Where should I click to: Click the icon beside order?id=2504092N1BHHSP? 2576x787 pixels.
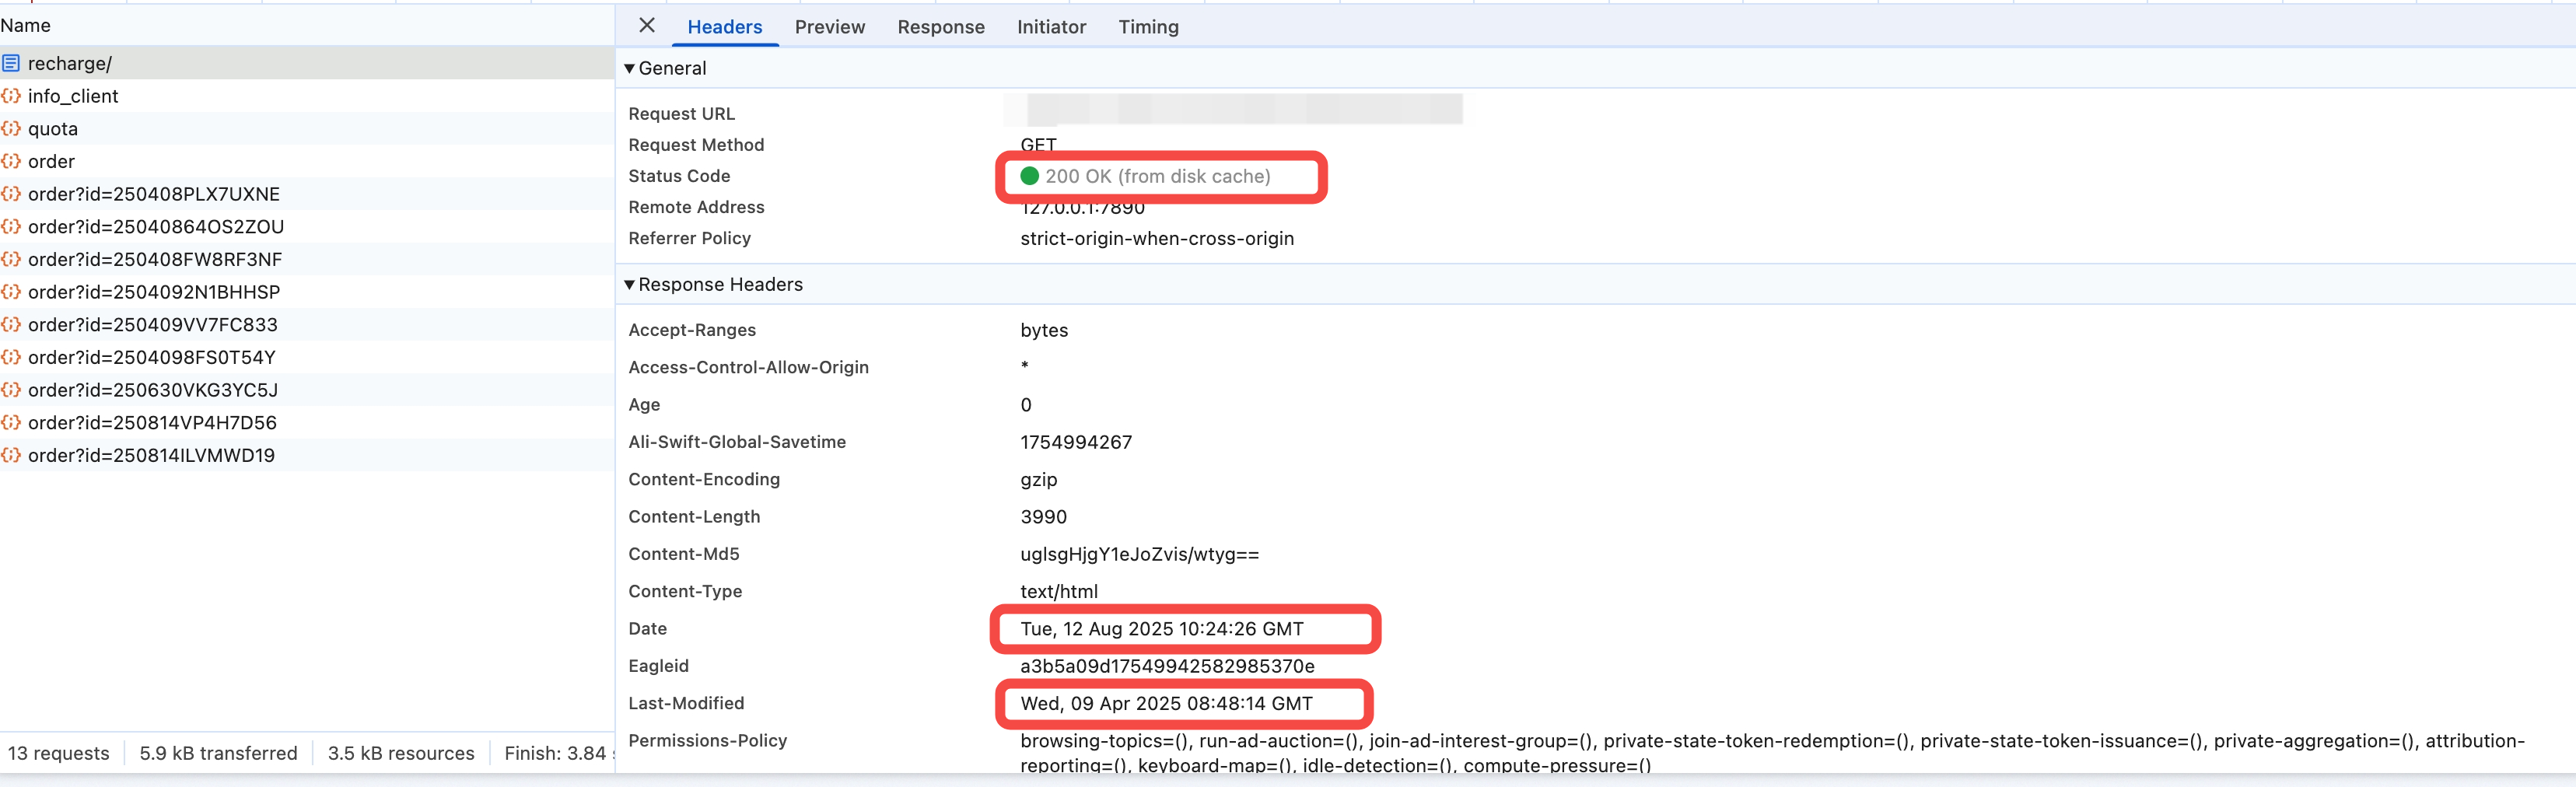click(x=11, y=292)
